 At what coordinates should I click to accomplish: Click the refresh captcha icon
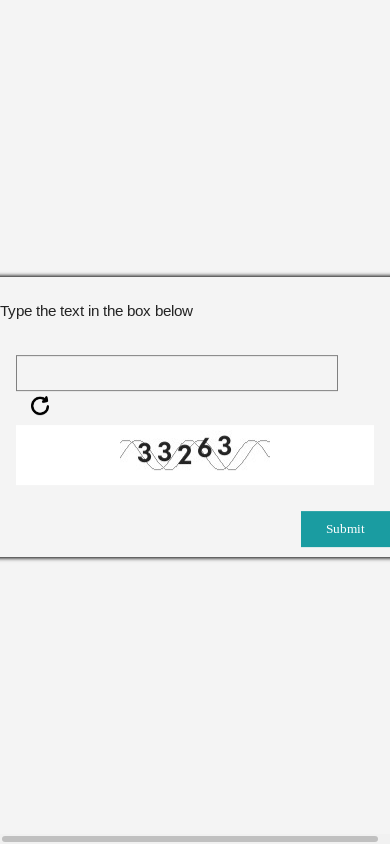pos(40,406)
